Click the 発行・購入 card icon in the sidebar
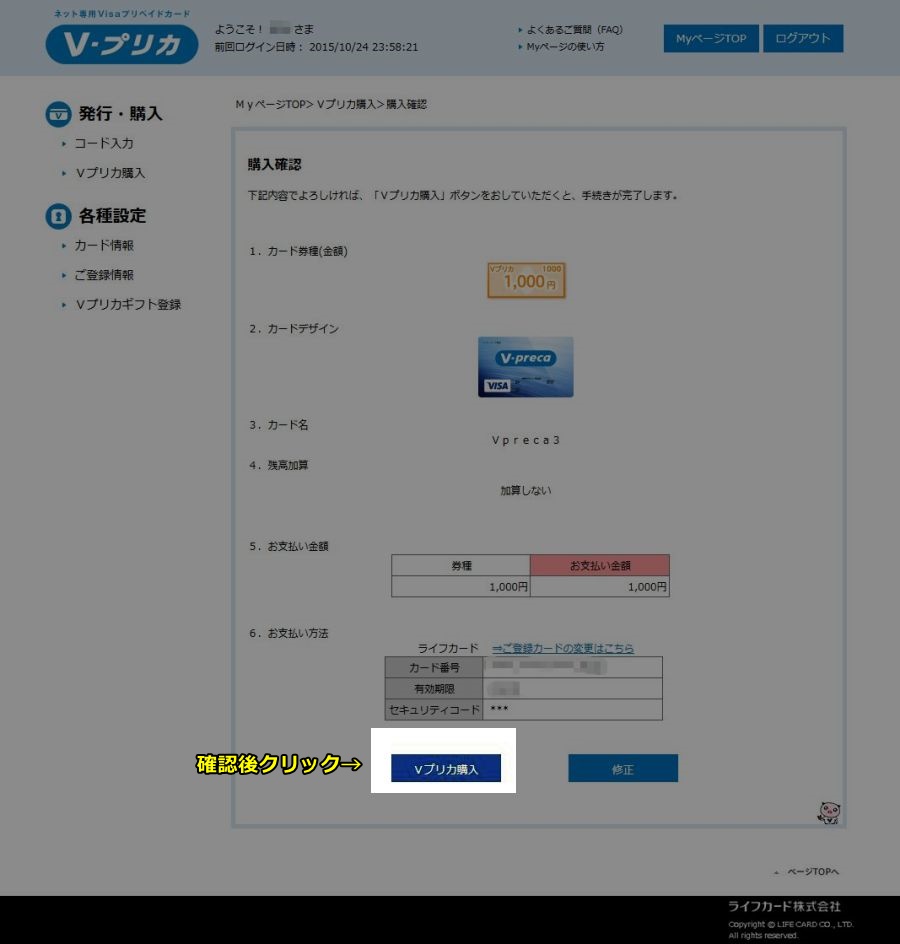Screen dimensions: 900x944 pos(59,114)
